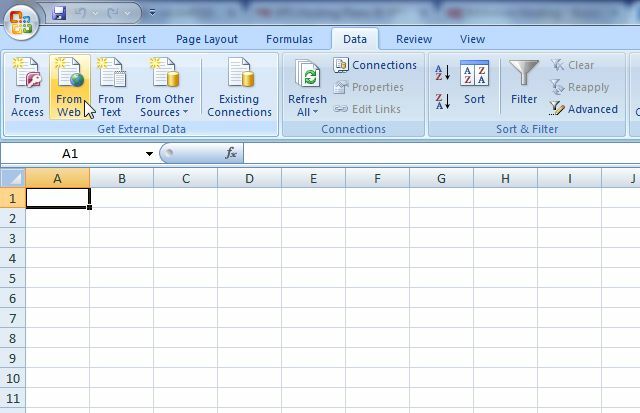Import data From Access
640x413 pixels.
[x=27, y=87]
